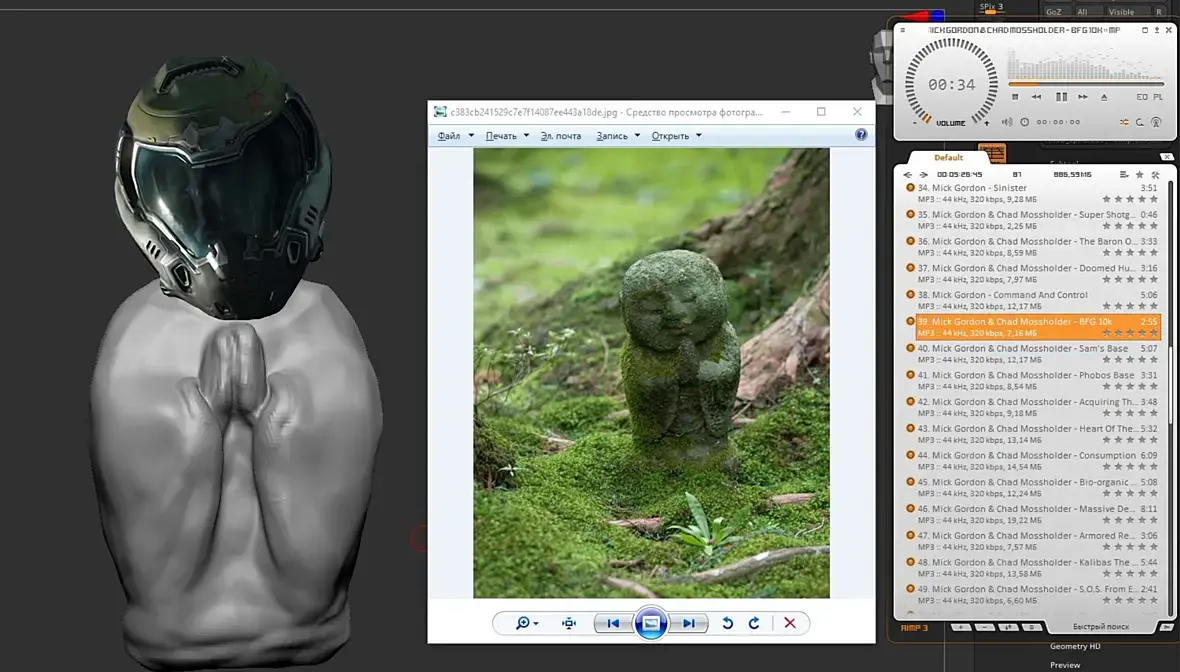The height and width of the screenshot is (672, 1180).
Task: Open the Запись menu in photo viewer
Action: [x=612, y=136]
